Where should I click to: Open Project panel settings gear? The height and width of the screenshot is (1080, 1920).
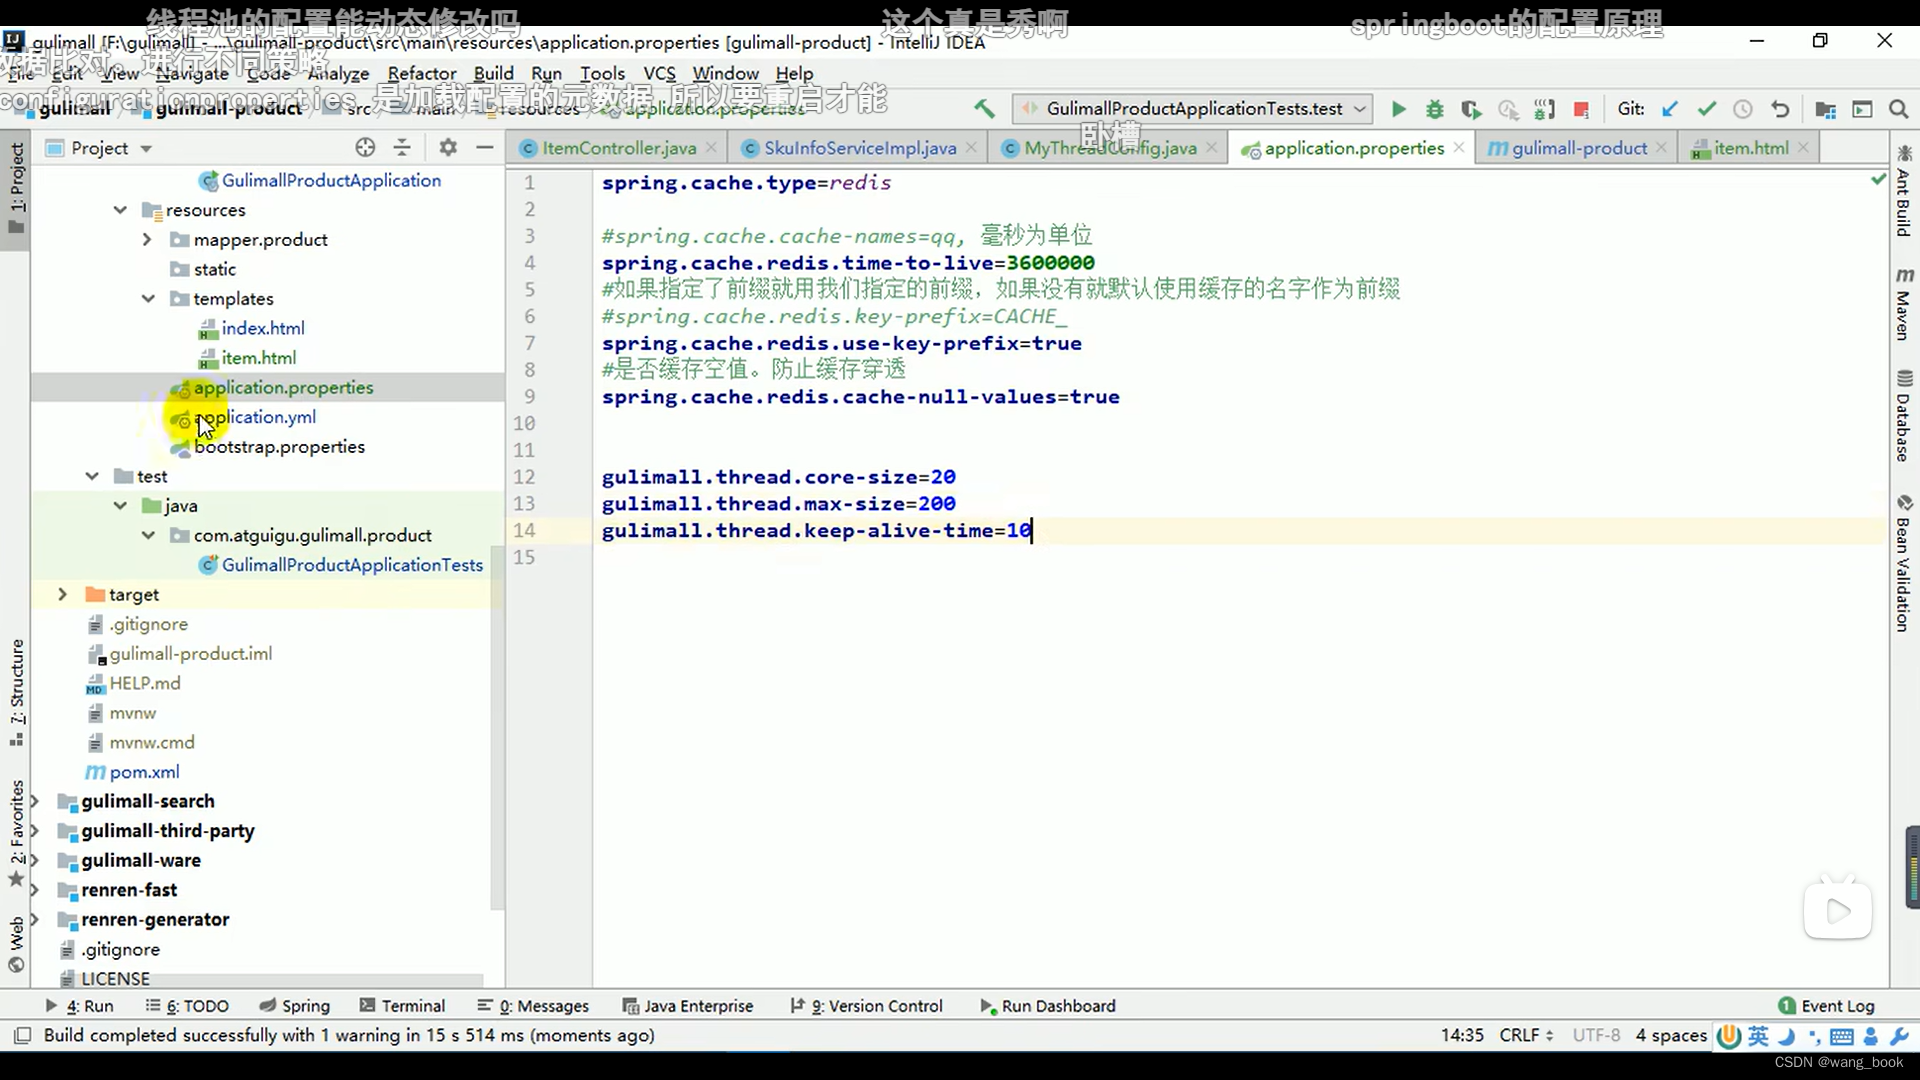point(448,148)
